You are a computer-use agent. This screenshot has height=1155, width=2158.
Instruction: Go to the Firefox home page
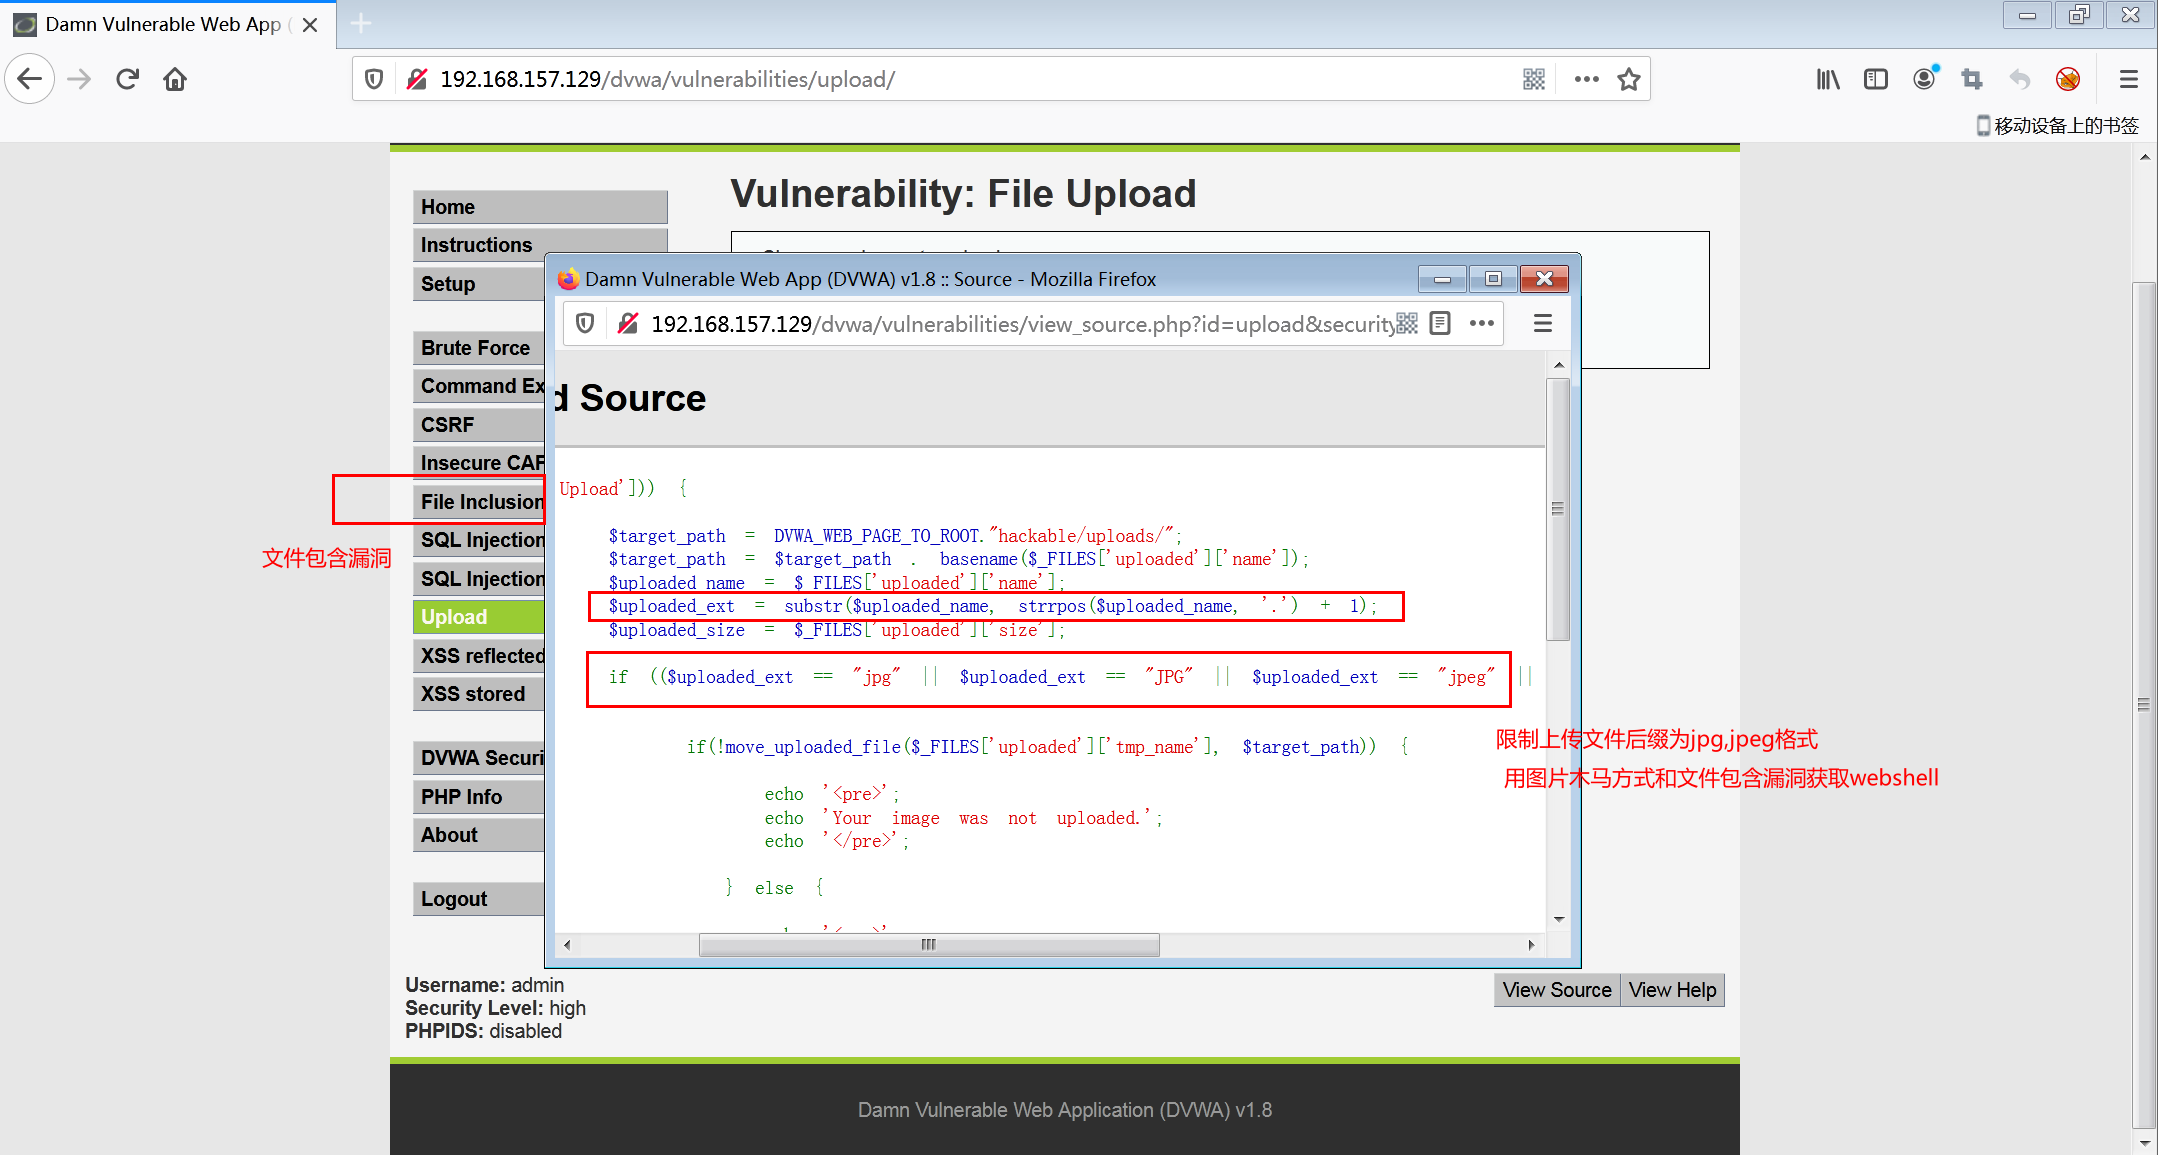tap(175, 79)
